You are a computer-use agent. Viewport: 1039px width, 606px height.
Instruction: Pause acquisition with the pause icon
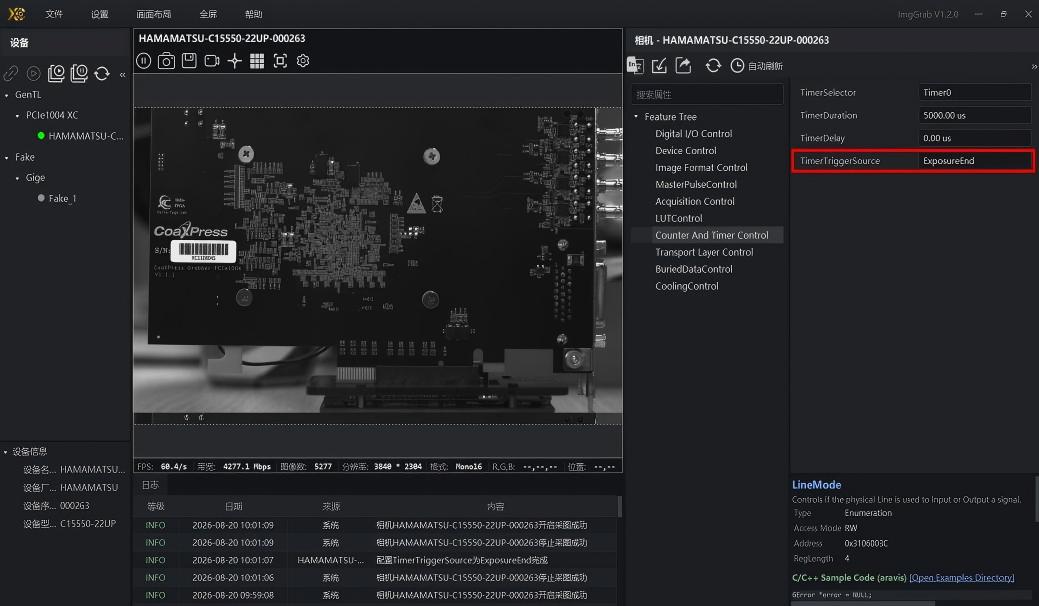coord(144,61)
